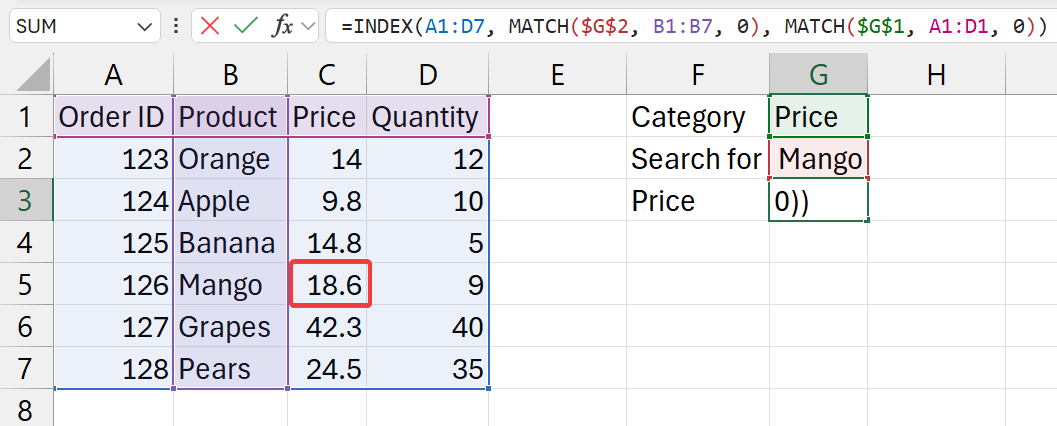Select row 3 header
This screenshot has width=1057, height=426.
[26, 201]
